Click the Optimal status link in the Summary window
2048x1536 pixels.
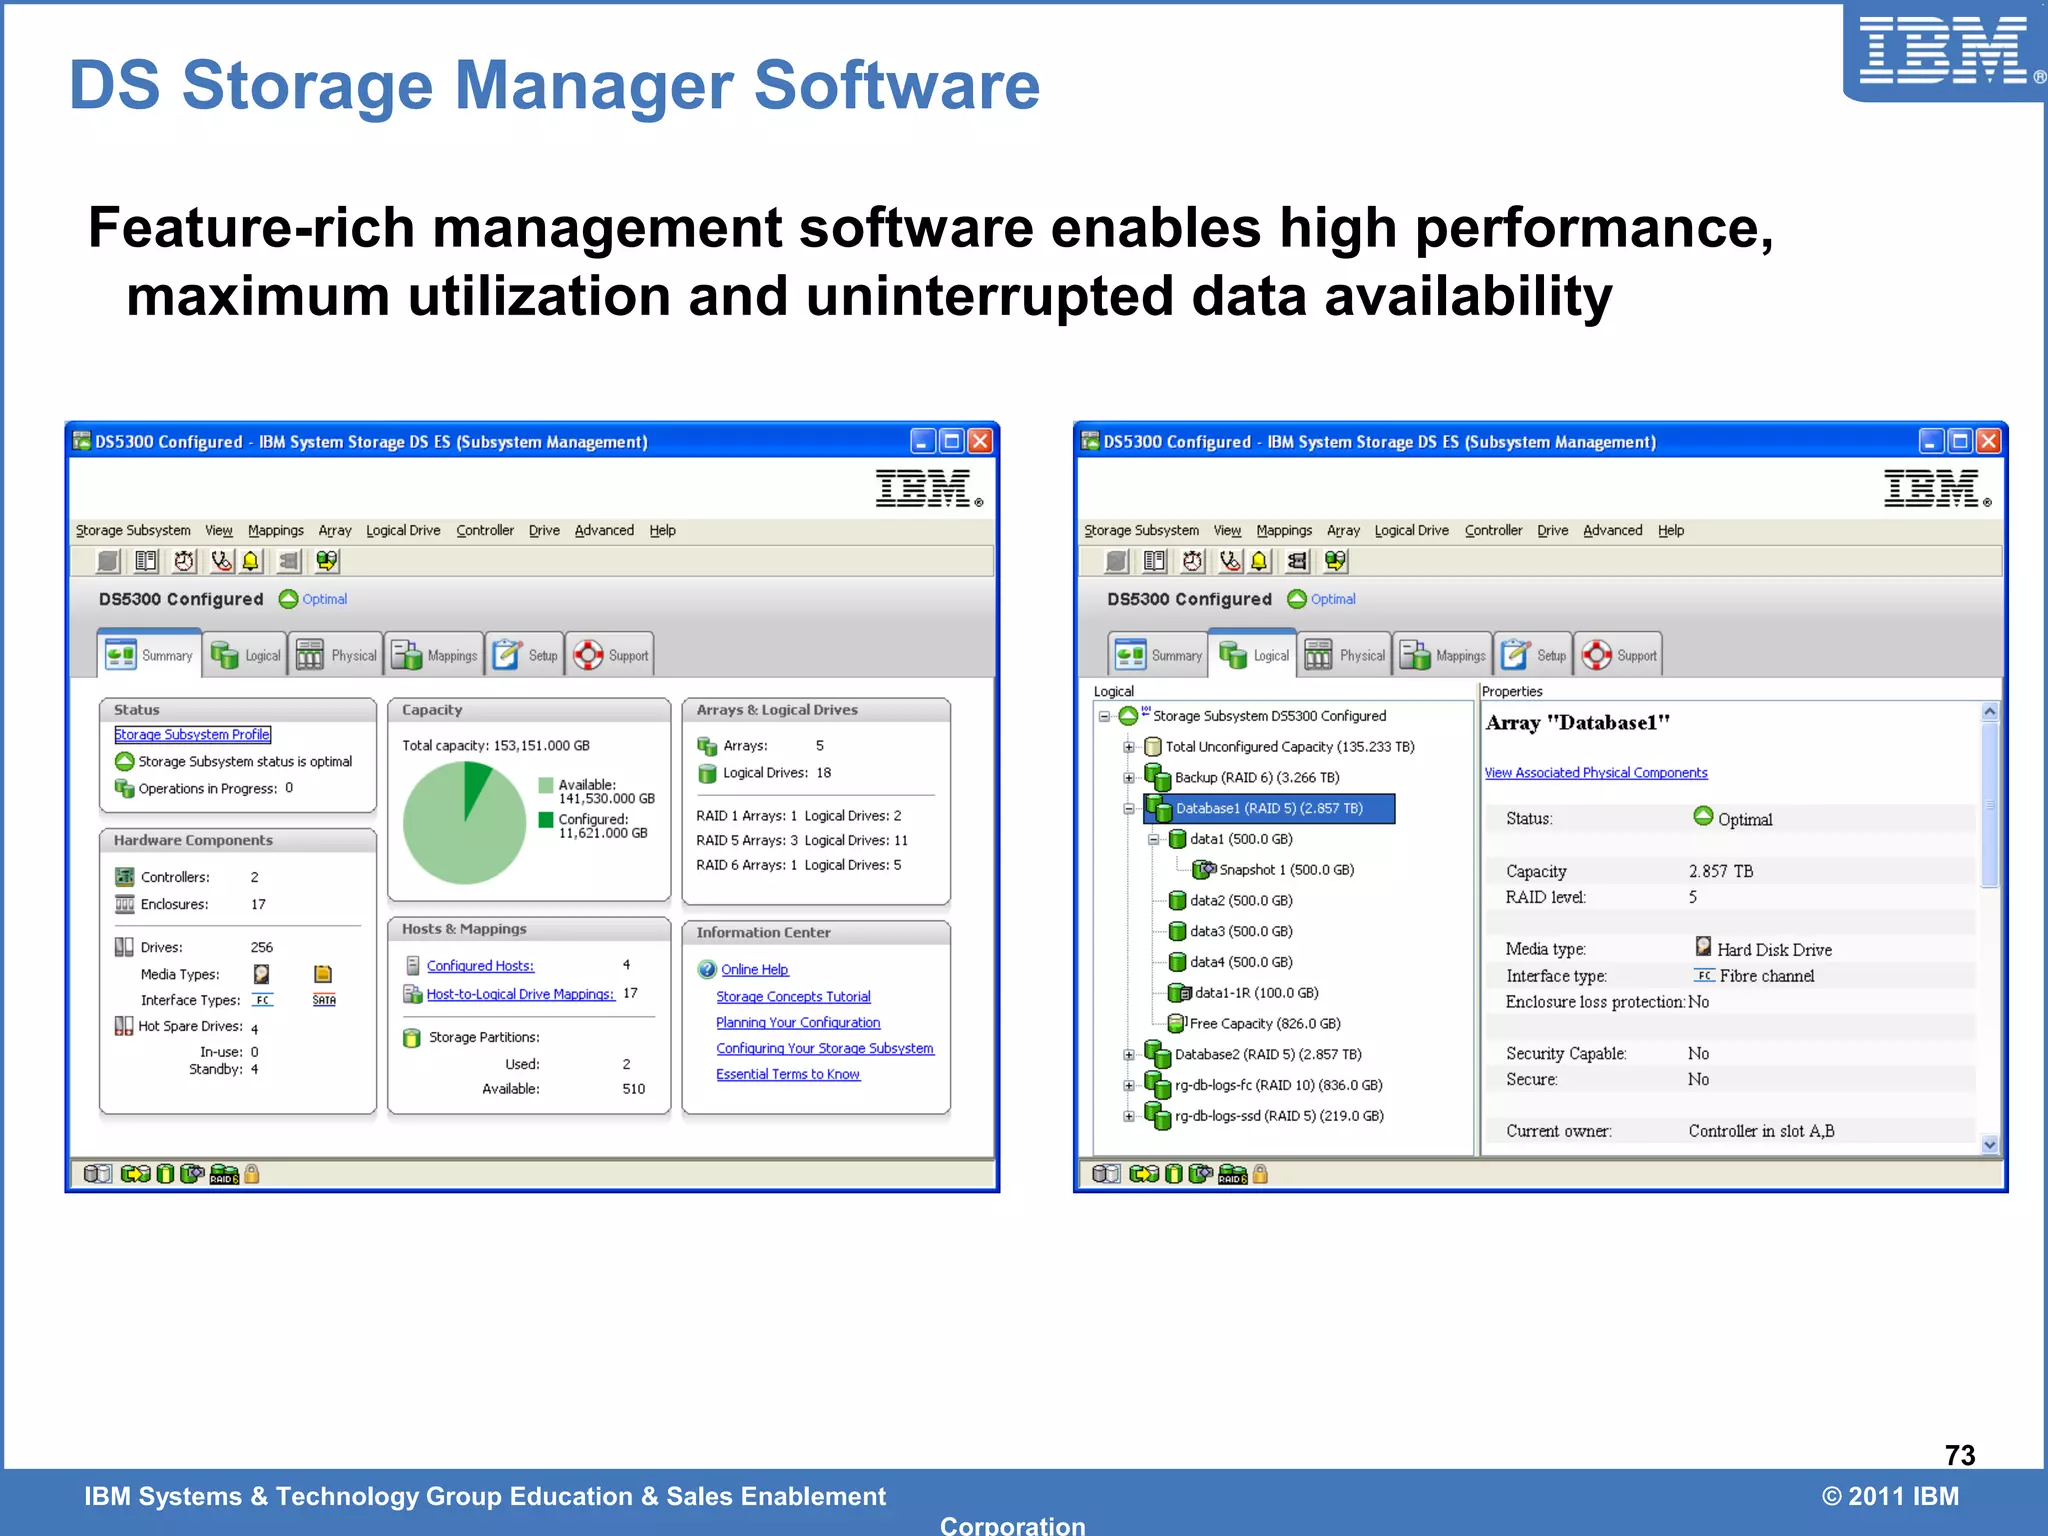[324, 599]
